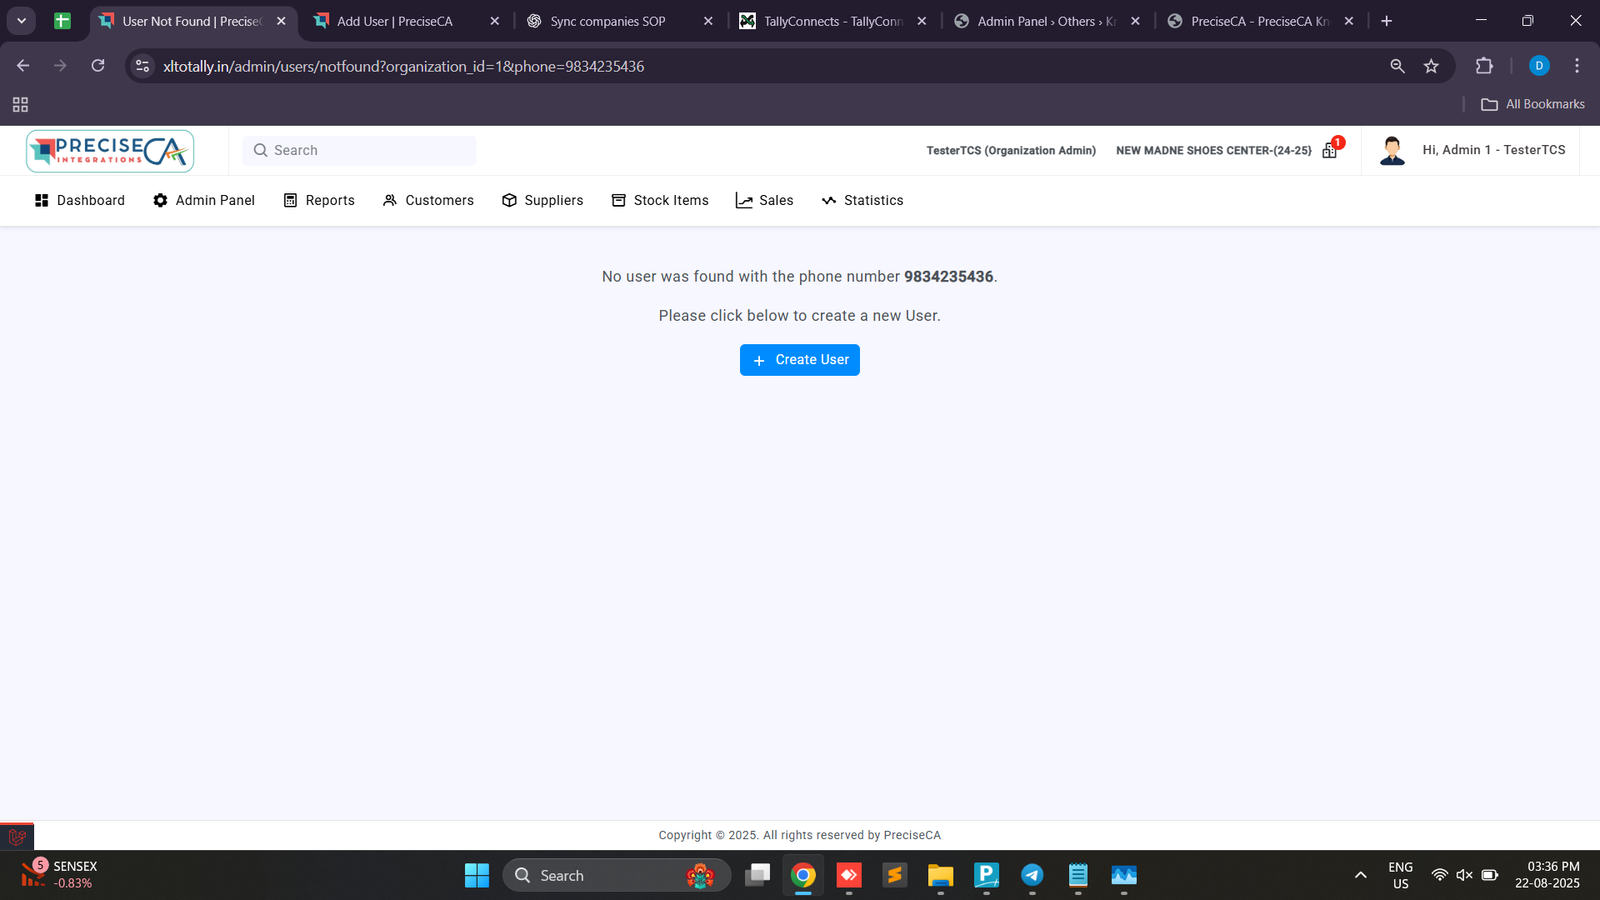Open the Admin Panel menu
The width and height of the screenshot is (1600, 900).
coord(204,200)
